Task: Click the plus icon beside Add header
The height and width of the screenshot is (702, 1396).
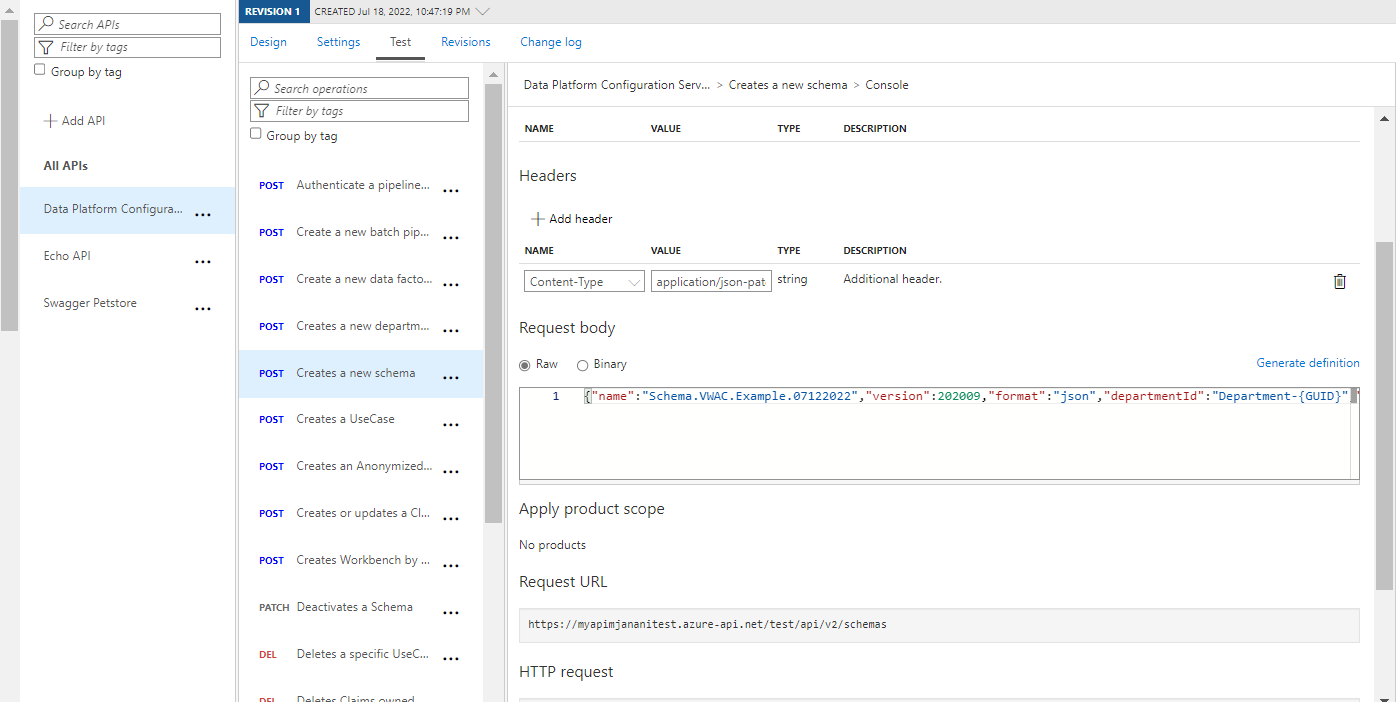Action: [538, 219]
